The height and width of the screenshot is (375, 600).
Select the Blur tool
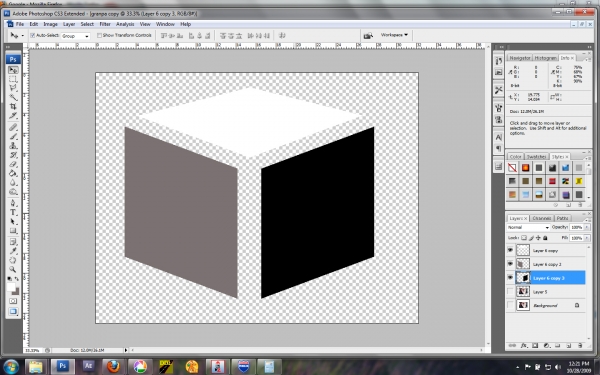tap(13, 182)
